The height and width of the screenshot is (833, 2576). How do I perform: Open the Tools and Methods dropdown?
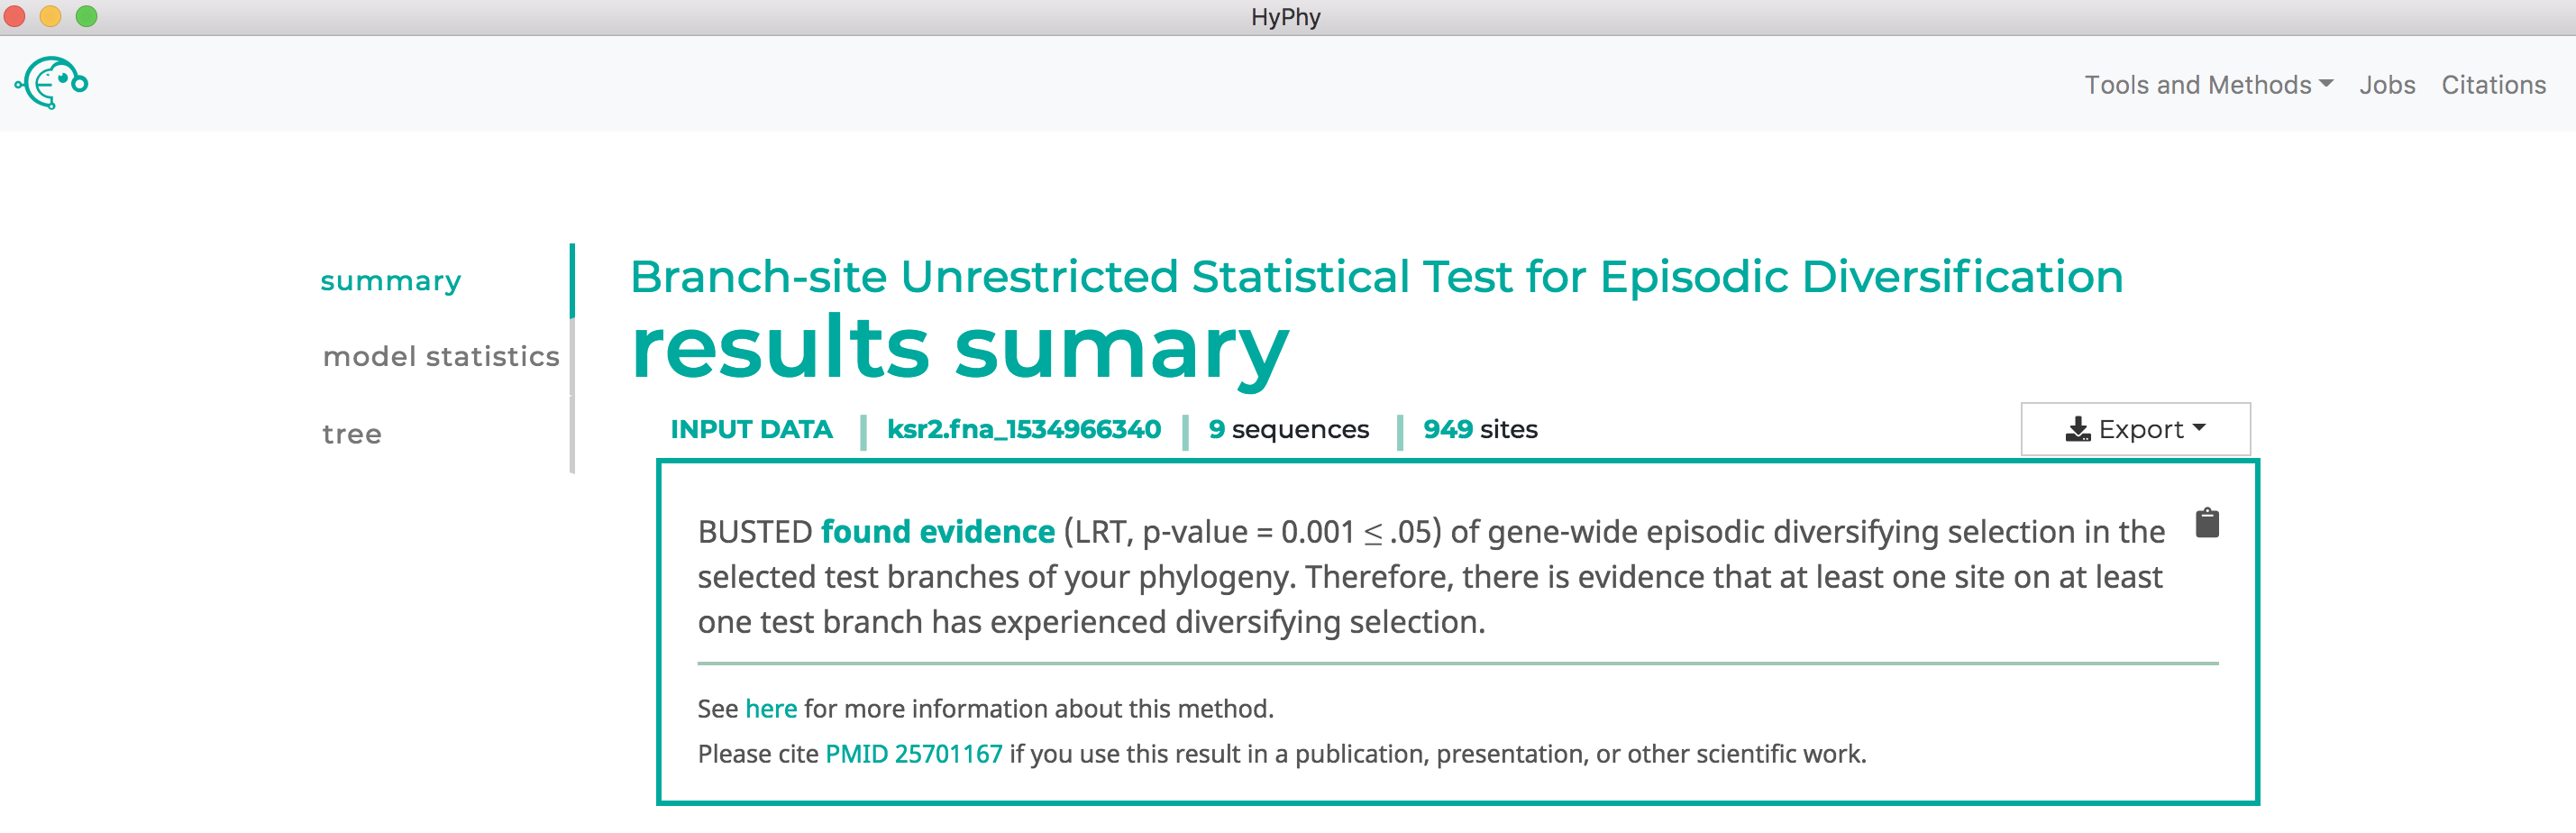point(2208,85)
